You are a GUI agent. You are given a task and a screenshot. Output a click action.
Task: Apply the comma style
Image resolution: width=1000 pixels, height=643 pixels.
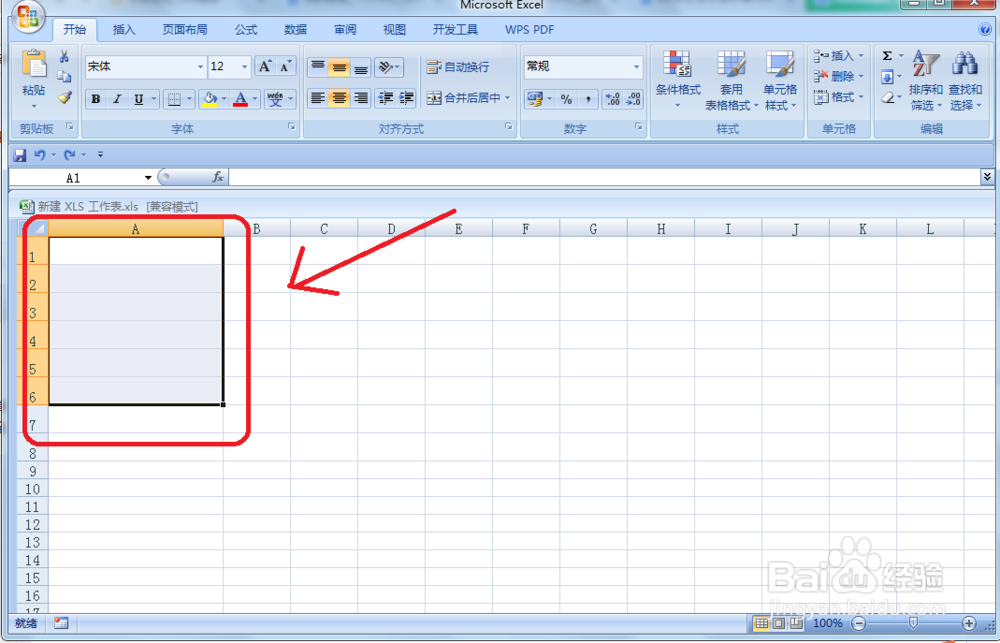587,99
